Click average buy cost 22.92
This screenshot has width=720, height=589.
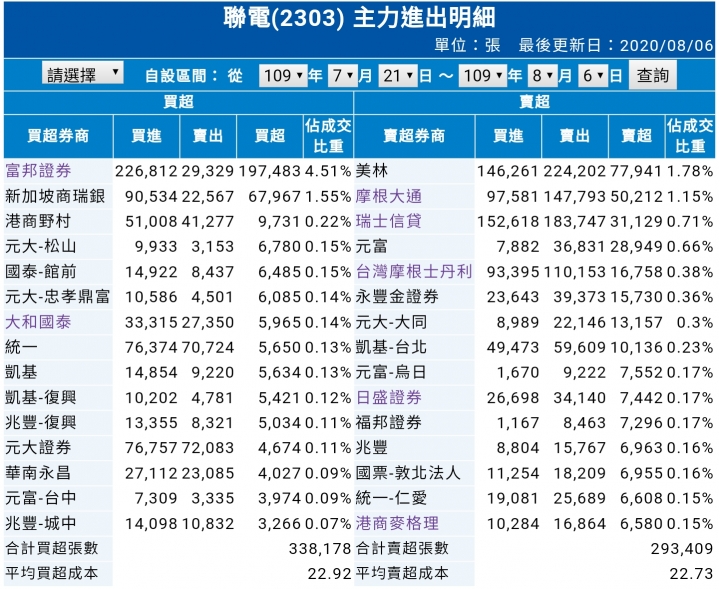point(330,574)
